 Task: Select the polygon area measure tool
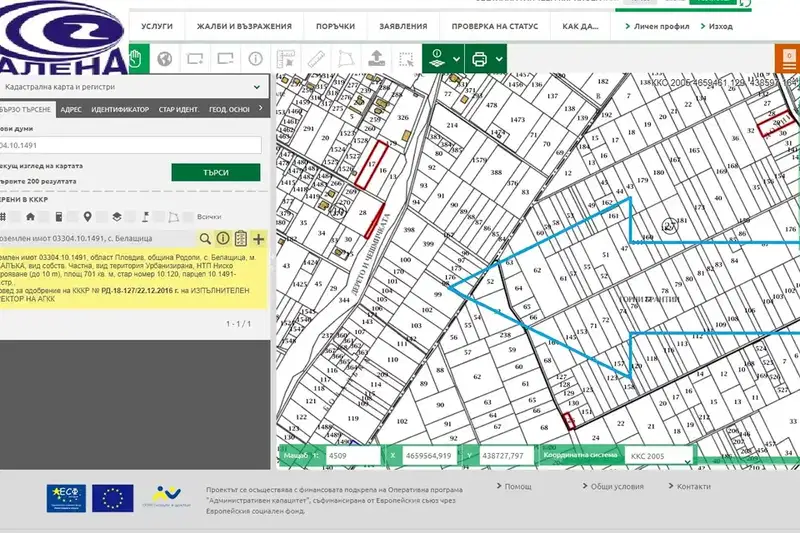[346, 59]
